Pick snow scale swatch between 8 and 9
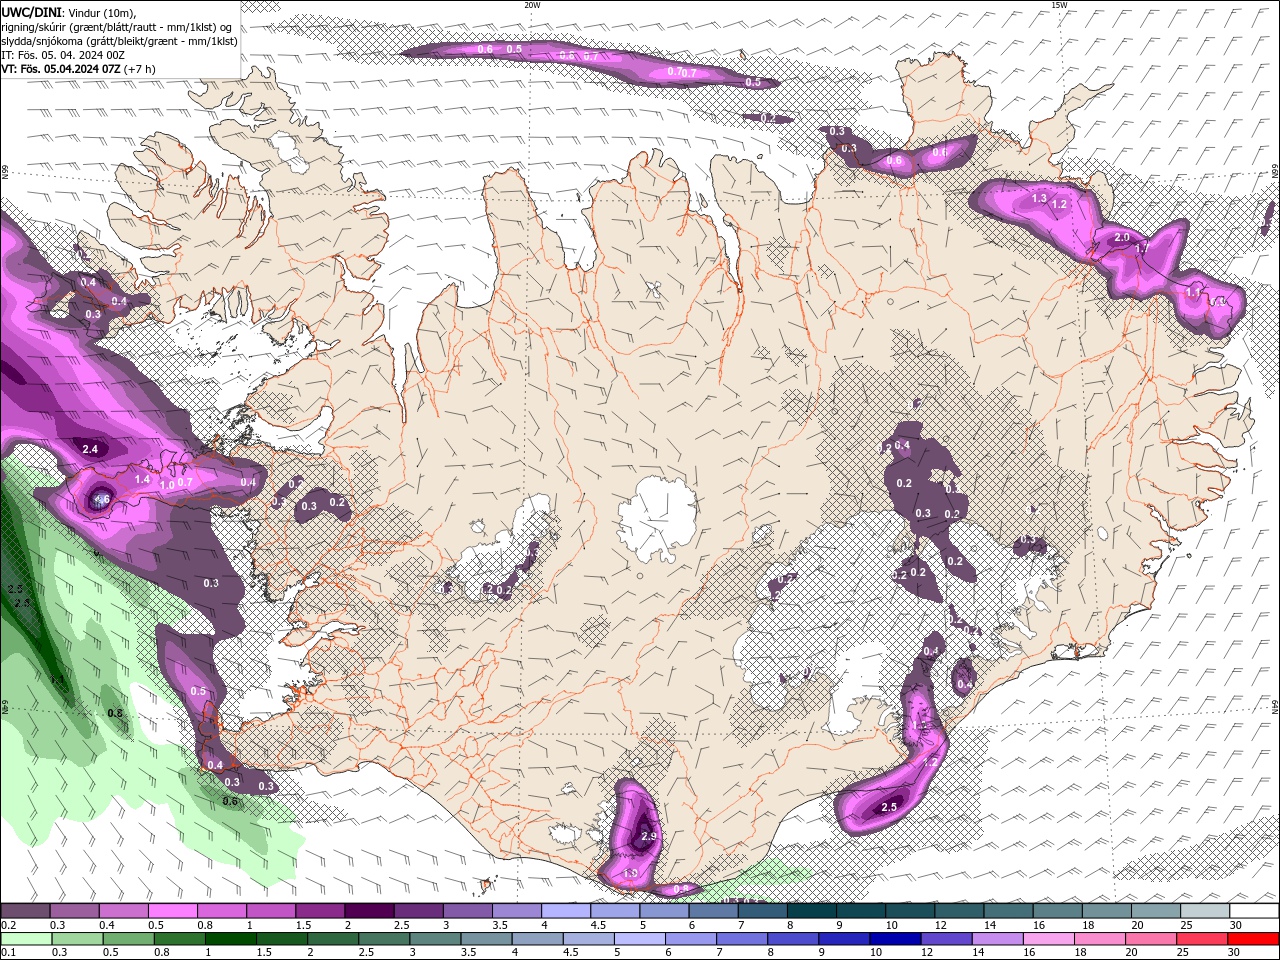 812,910
